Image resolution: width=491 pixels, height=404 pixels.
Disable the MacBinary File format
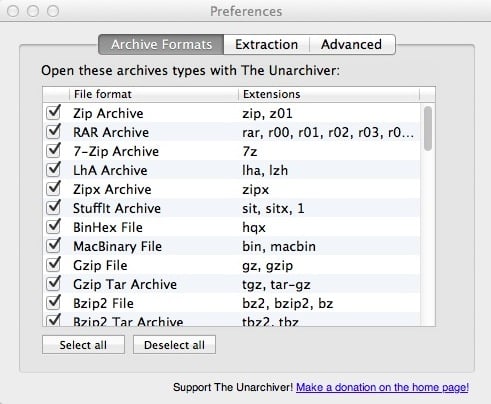tap(53, 246)
